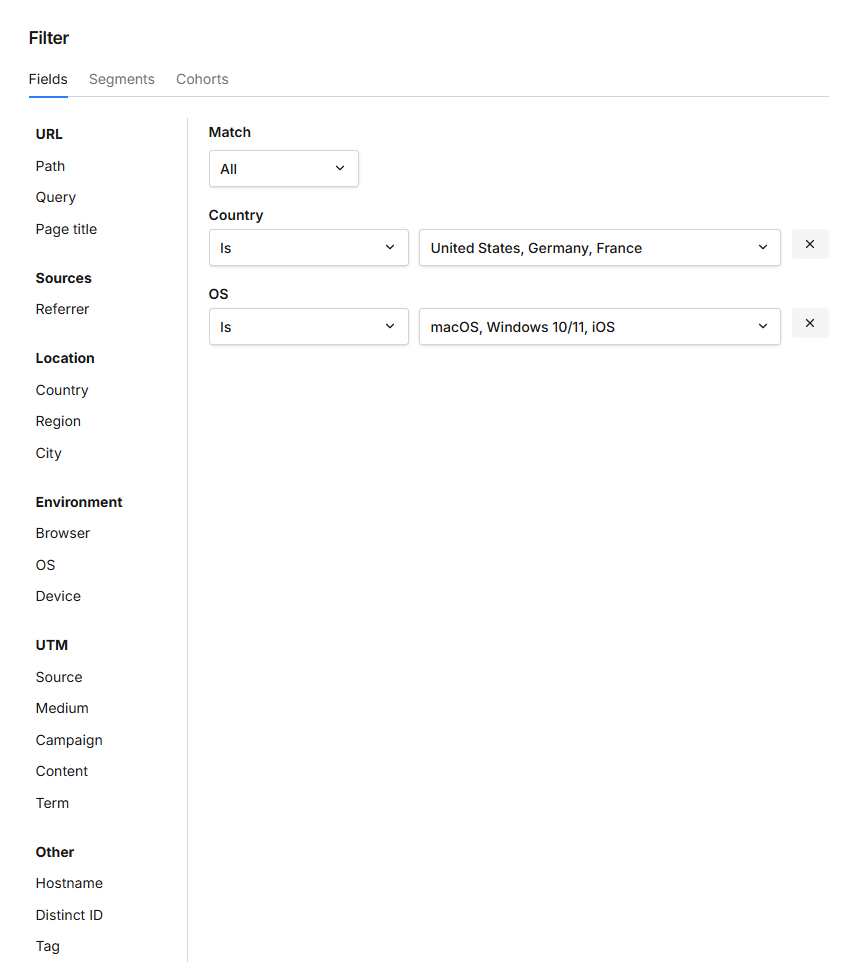Switch to the Segments tab

point(122,79)
